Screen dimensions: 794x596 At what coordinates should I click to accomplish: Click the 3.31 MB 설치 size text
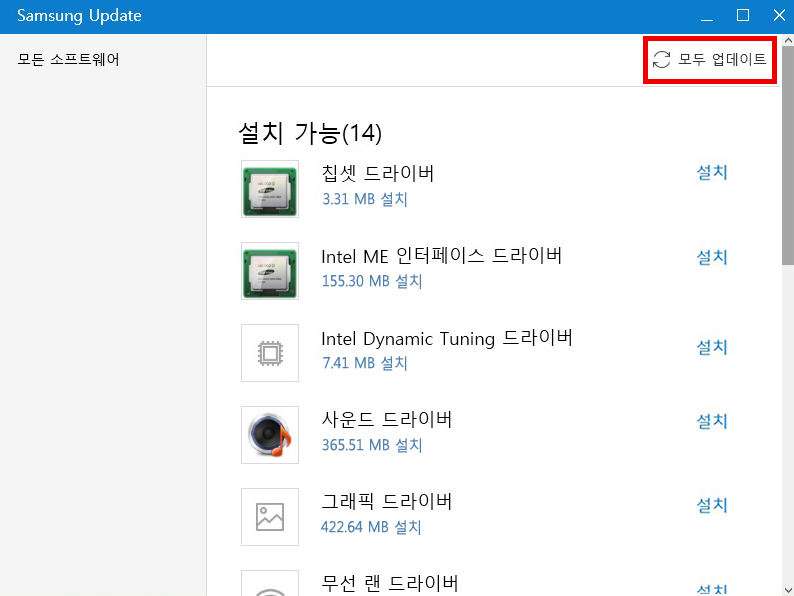(x=365, y=199)
